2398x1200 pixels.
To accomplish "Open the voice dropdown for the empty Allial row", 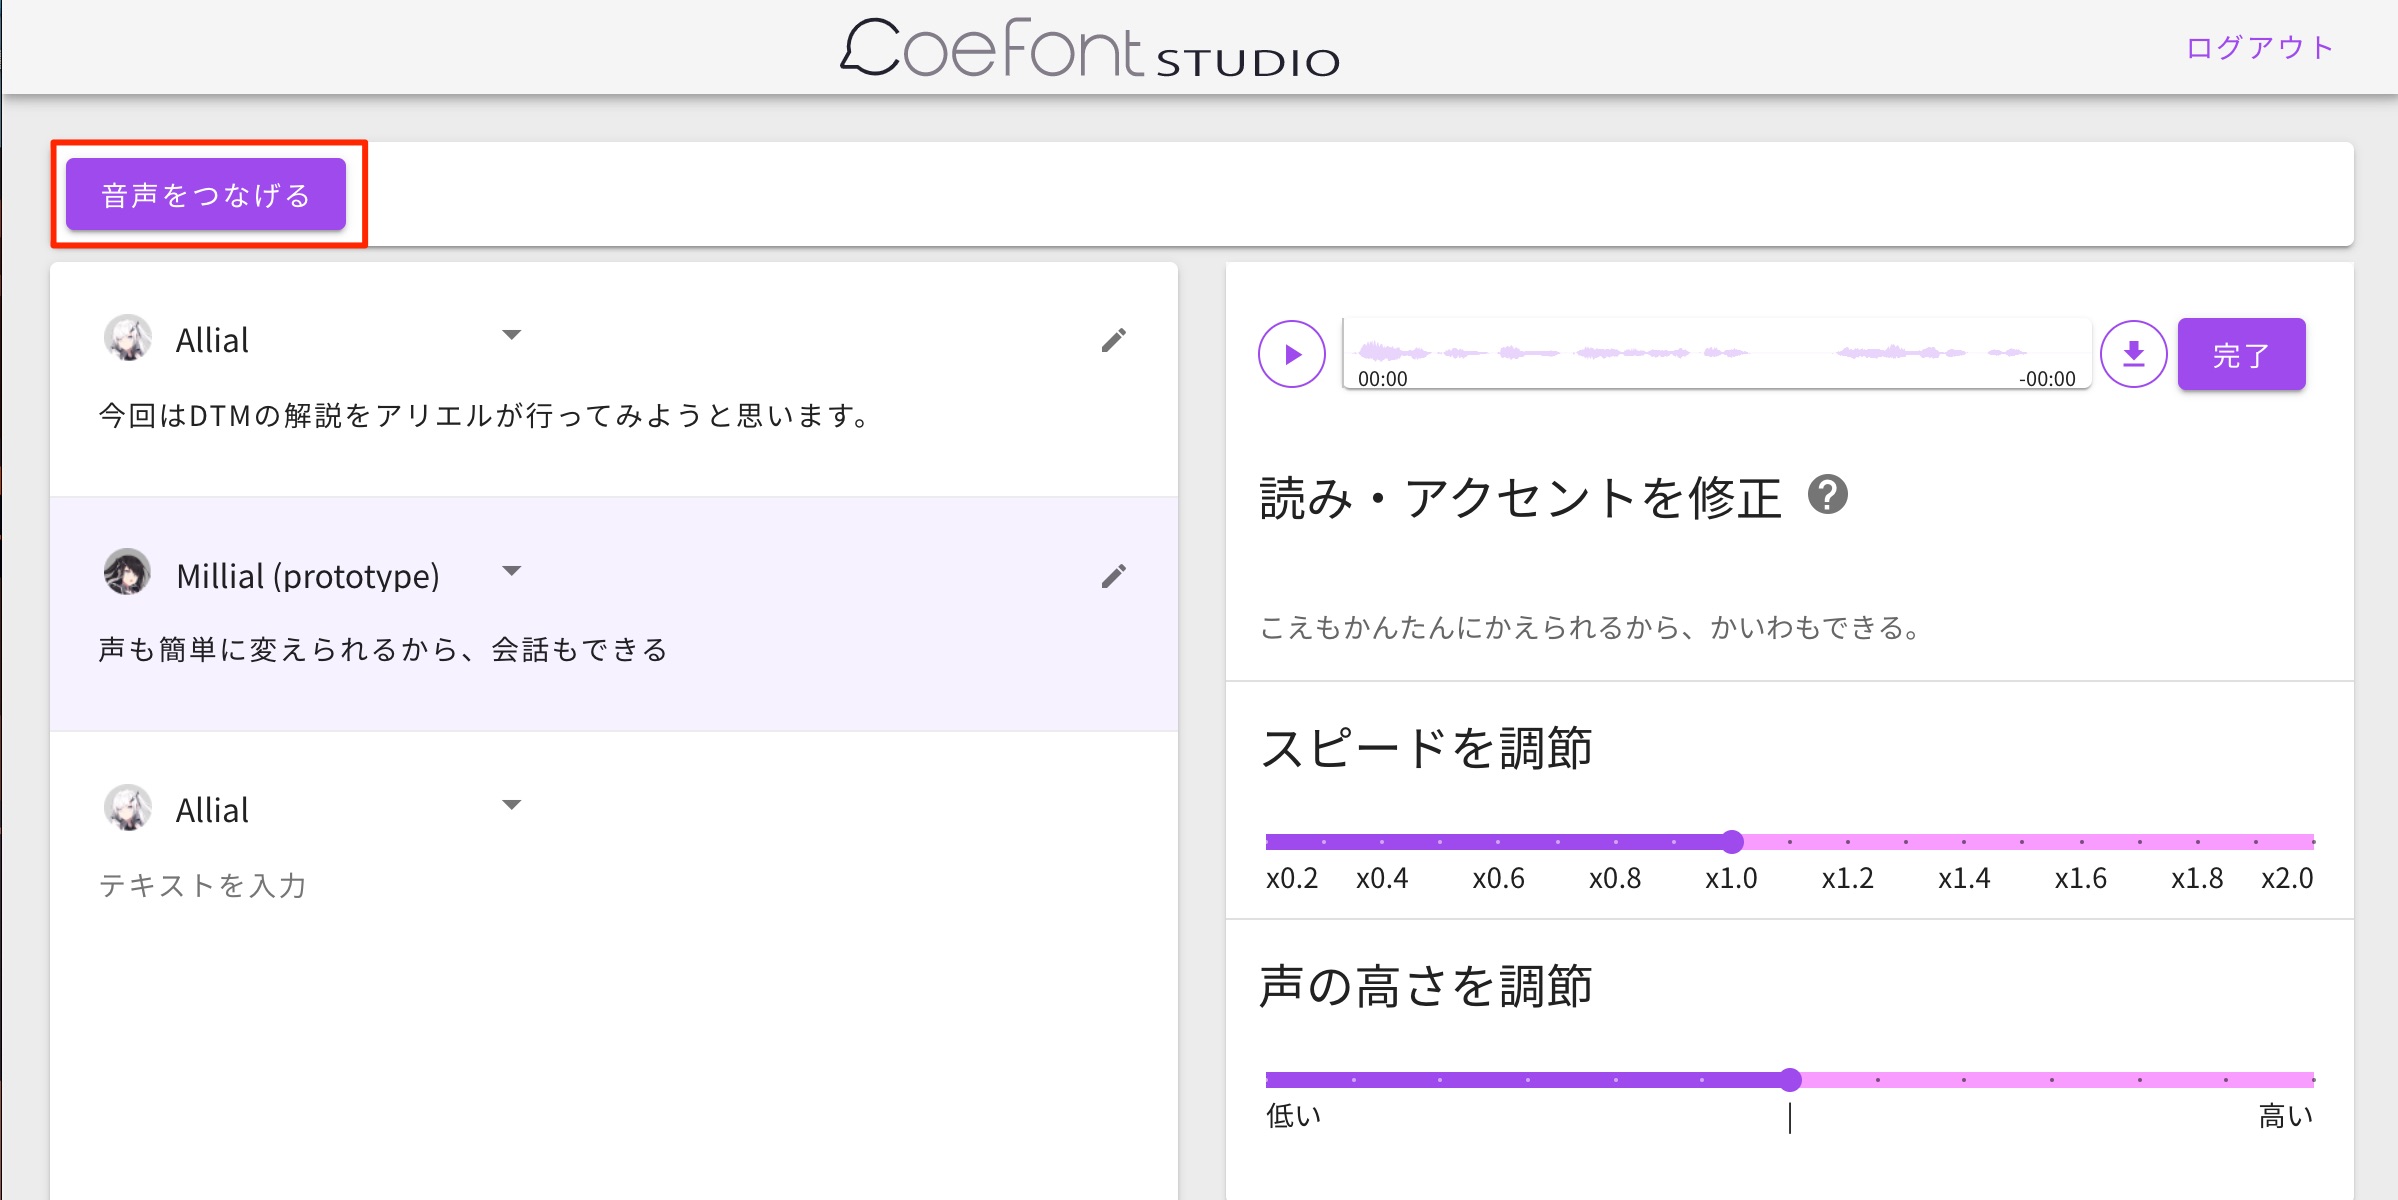I will [x=511, y=805].
